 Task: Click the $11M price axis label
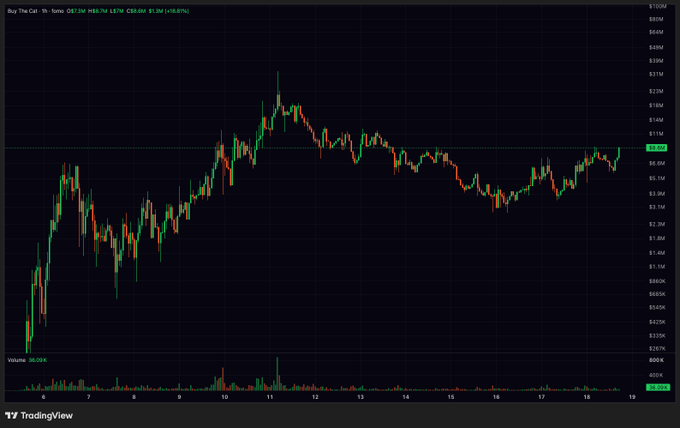tap(656, 134)
